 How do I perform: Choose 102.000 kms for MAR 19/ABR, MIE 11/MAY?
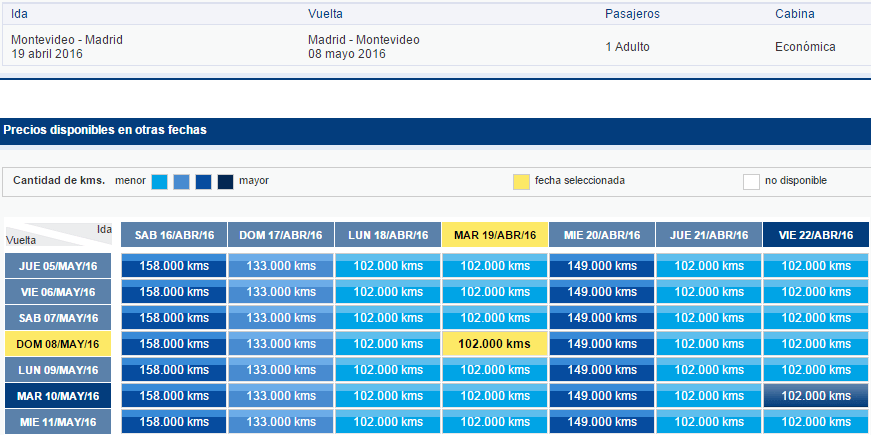click(x=495, y=422)
